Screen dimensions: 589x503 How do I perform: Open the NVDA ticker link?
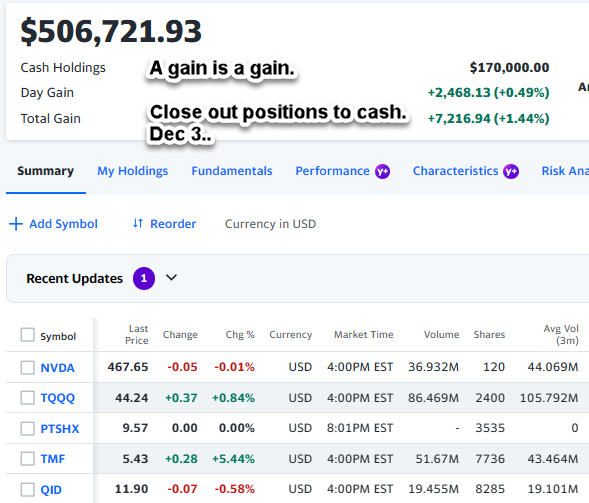point(57,368)
